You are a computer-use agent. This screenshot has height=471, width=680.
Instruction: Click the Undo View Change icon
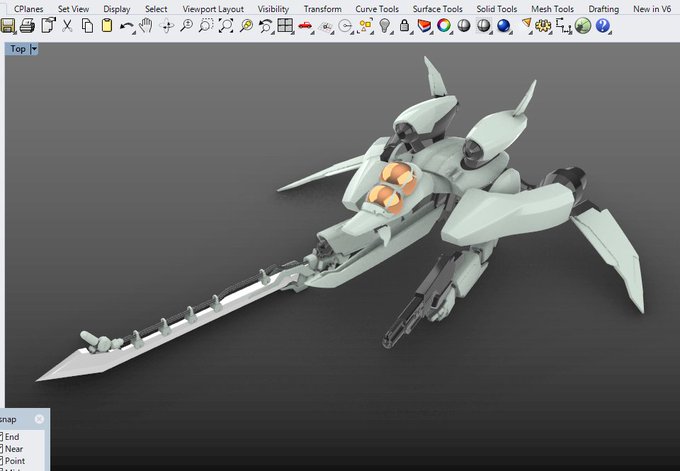click(265, 26)
